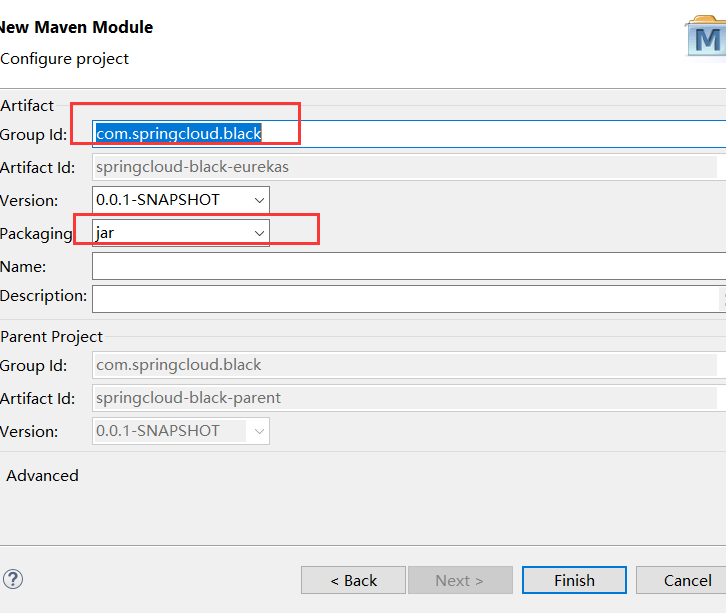This screenshot has height=613, width=726.
Task: Click the Parent Project version combo text
Action: [157, 431]
